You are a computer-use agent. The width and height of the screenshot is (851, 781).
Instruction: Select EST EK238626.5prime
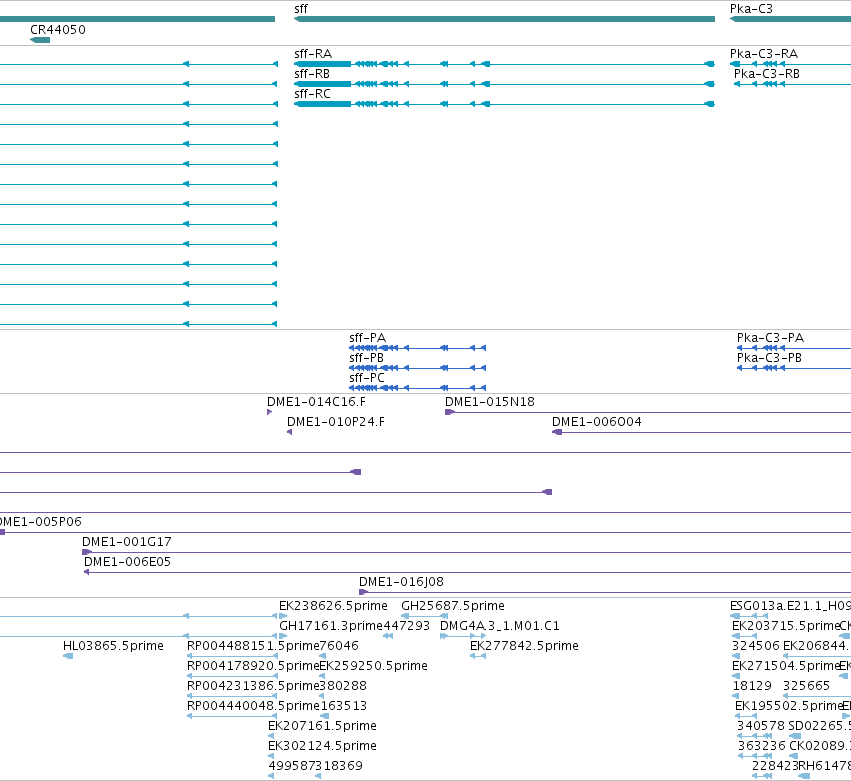(x=333, y=606)
